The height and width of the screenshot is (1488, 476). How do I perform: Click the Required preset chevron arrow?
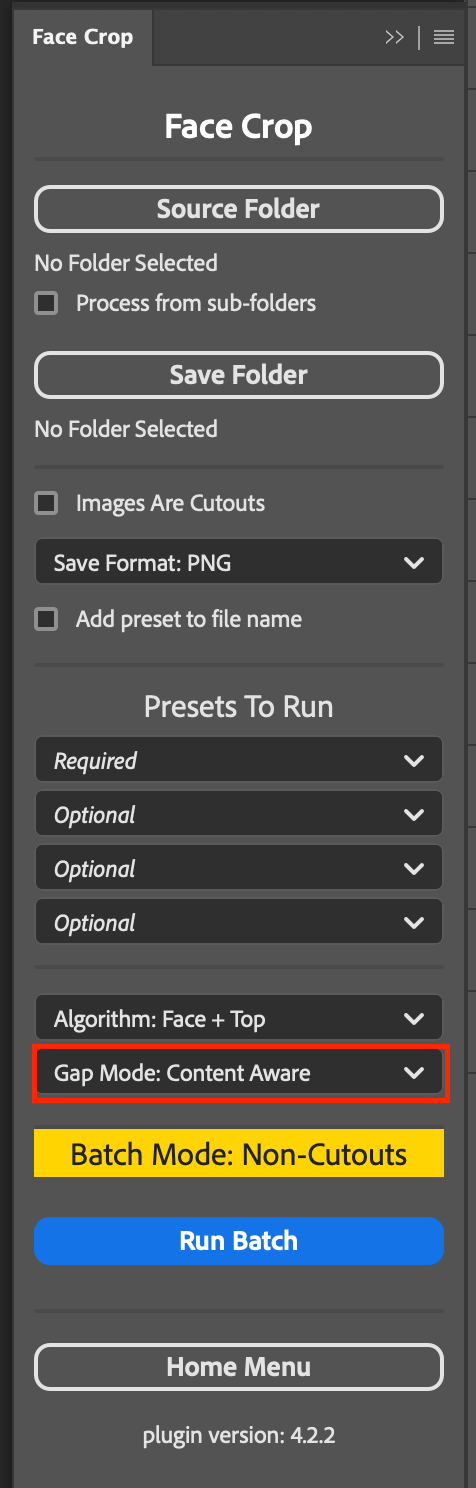point(414,762)
